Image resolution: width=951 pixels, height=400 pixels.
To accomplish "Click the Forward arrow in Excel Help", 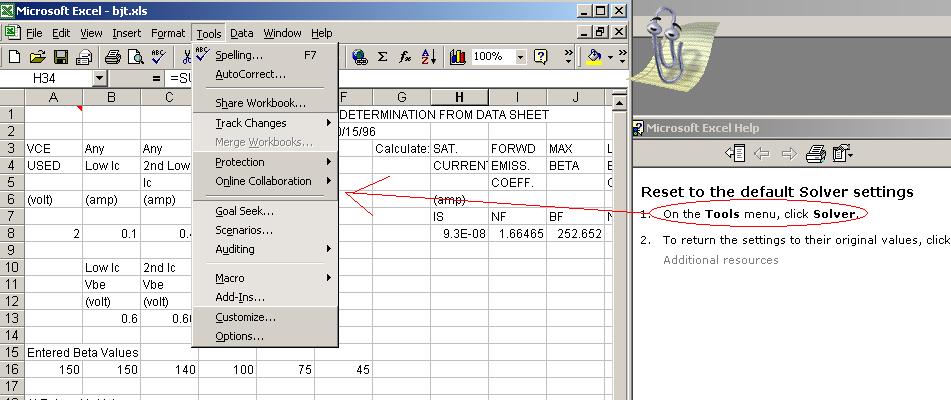I will click(x=788, y=154).
